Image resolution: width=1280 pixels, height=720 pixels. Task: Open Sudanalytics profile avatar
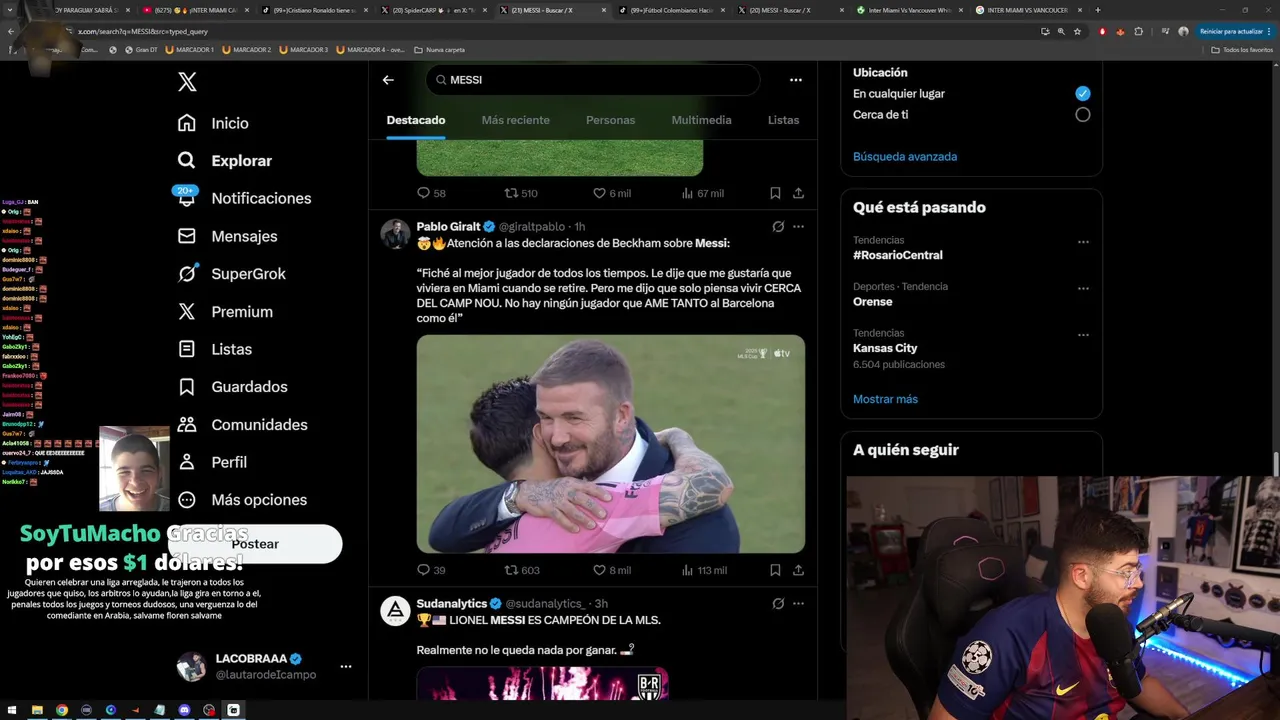click(x=396, y=611)
